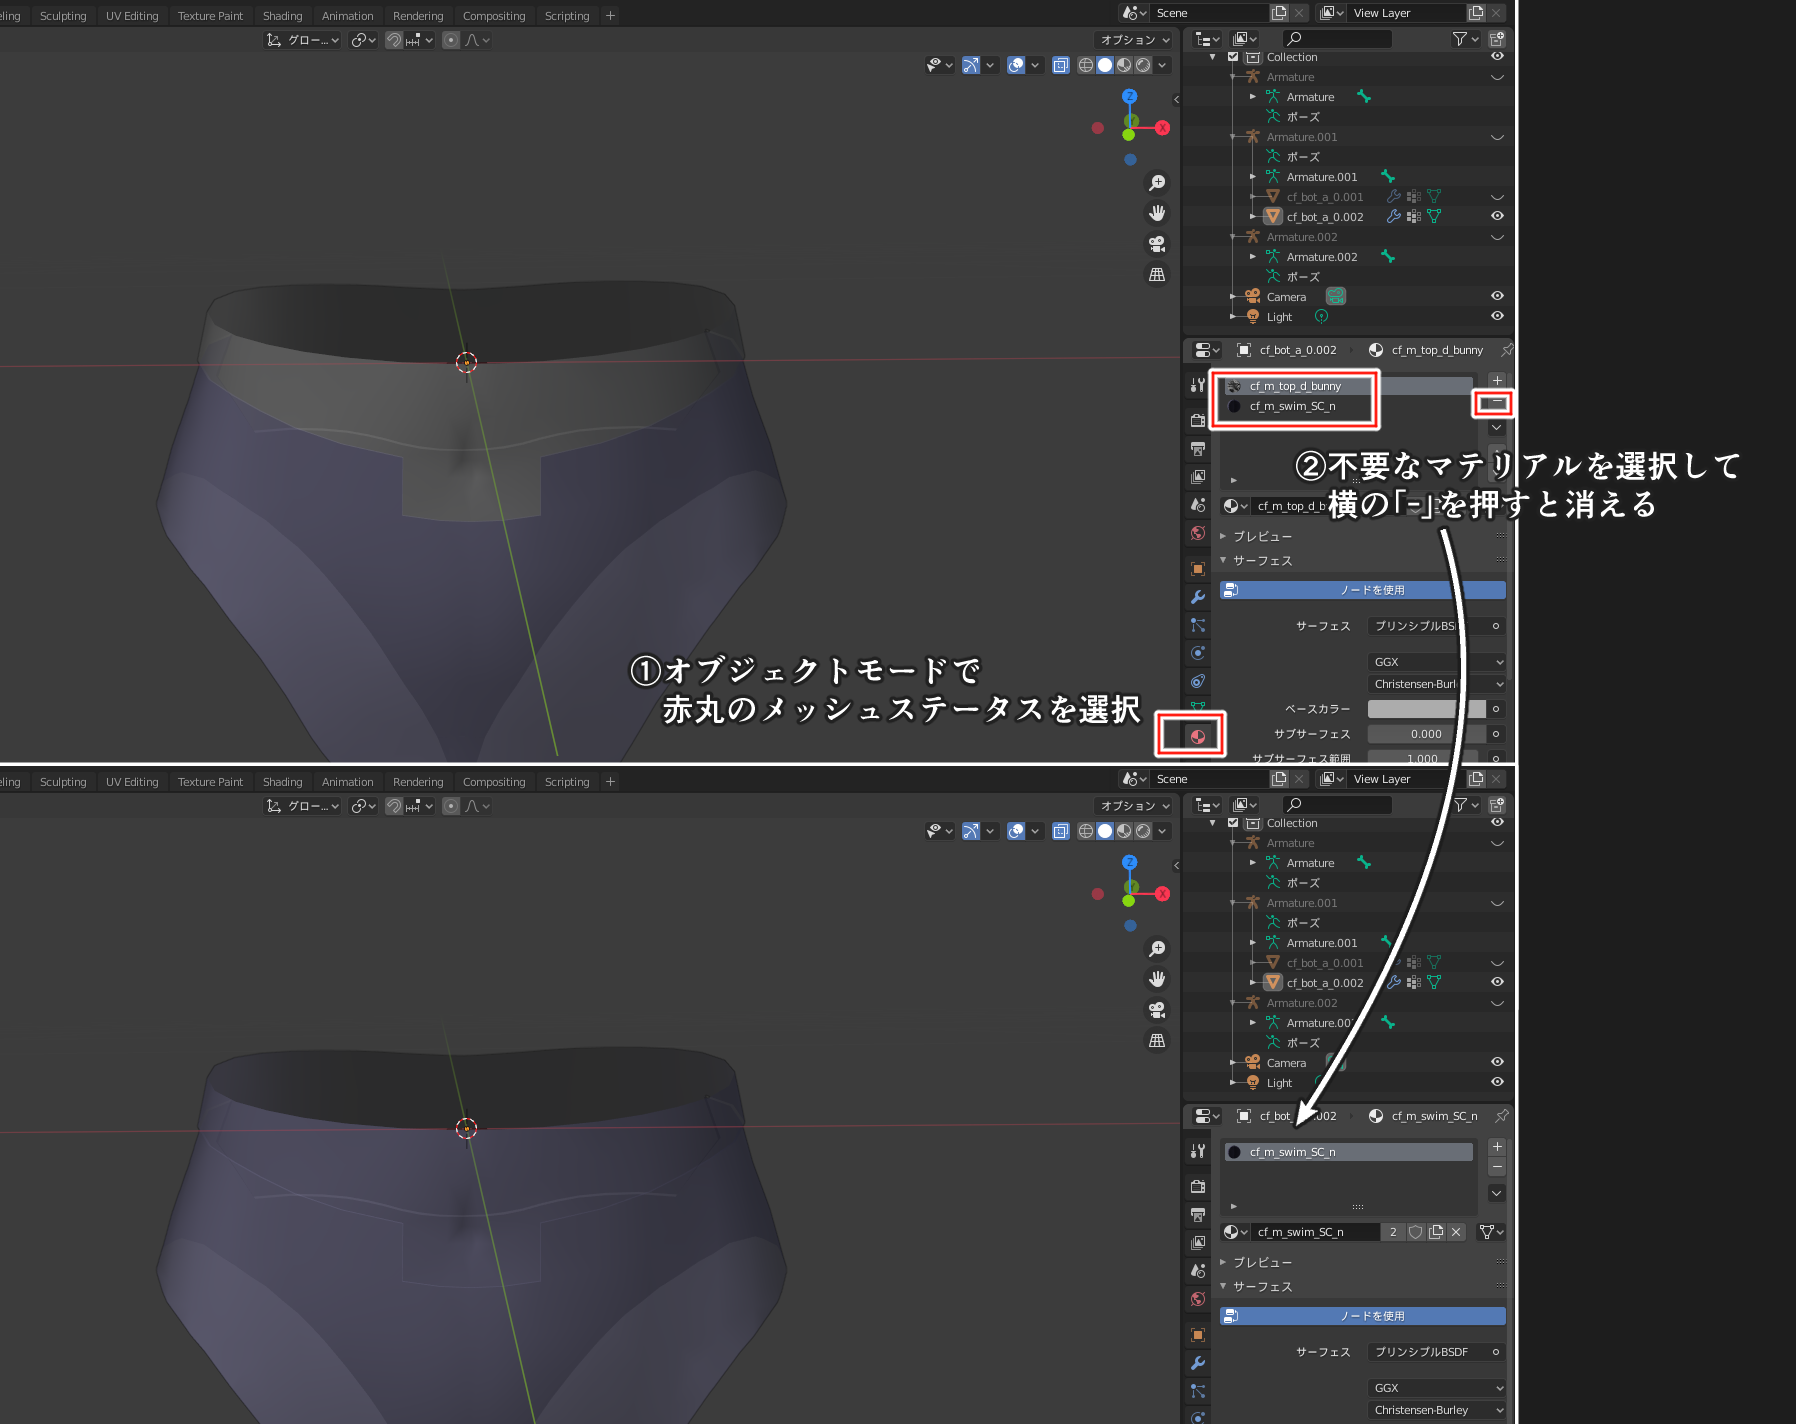
Task: Open Tool properties tab in upper screenshot
Action: (x=1197, y=385)
